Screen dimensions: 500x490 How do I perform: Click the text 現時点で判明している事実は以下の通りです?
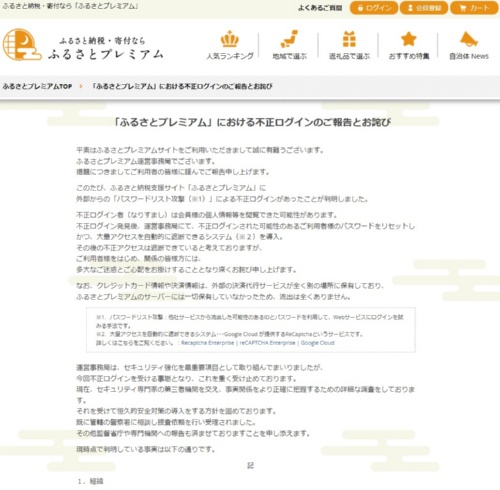(x=146, y=449)
